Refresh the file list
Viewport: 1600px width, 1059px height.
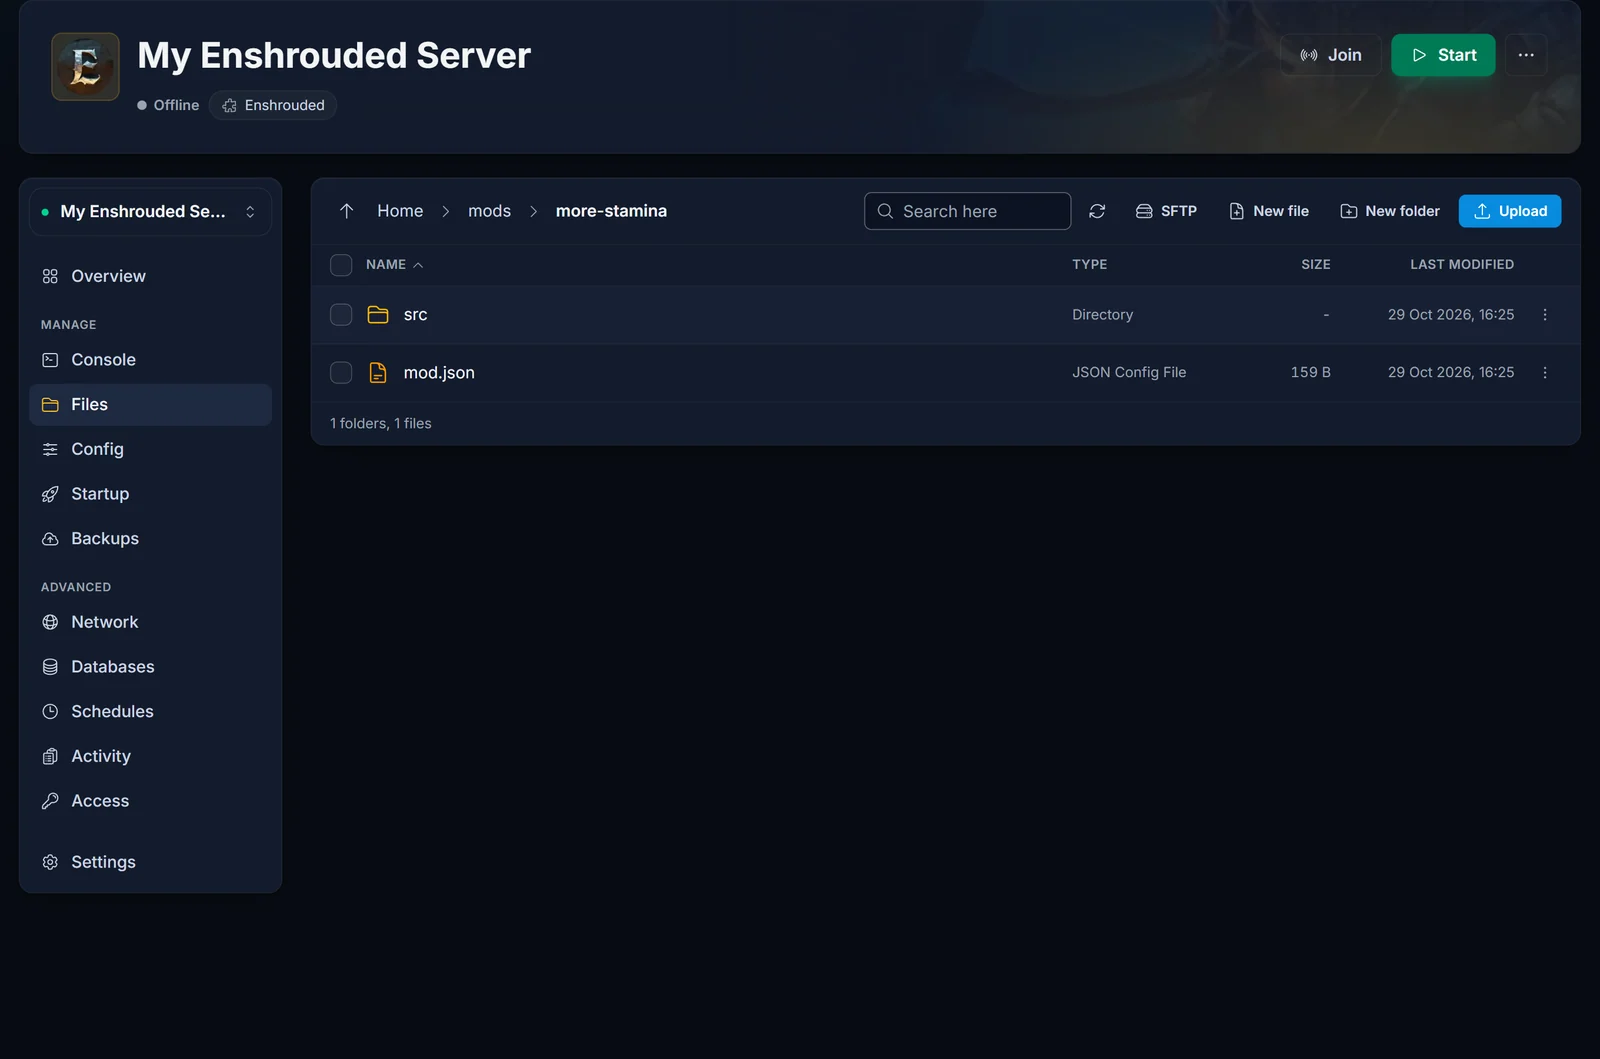click(1097, 211)
